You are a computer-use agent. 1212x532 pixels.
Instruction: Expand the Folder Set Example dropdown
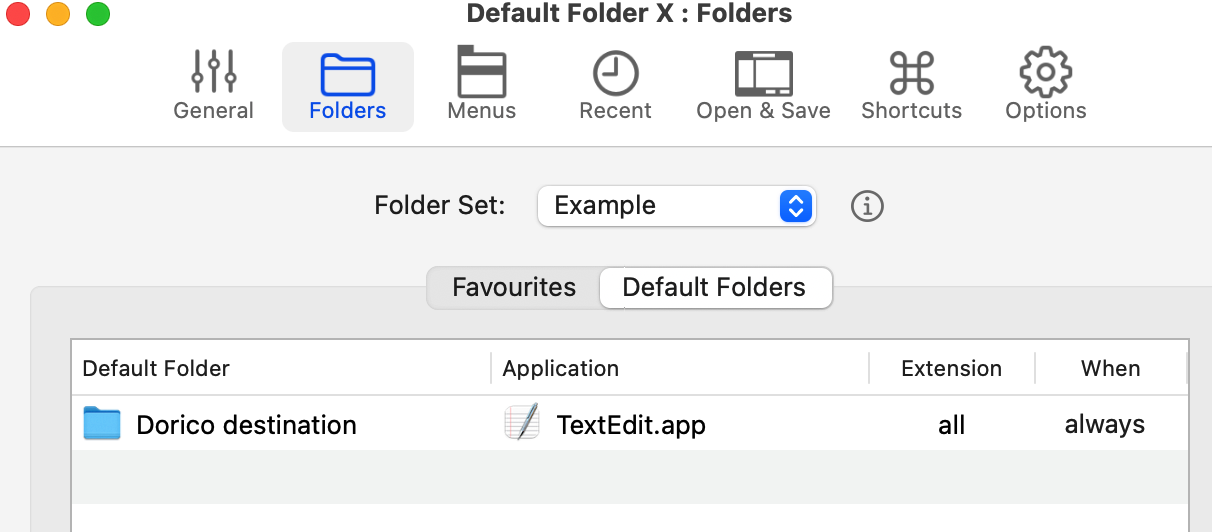(x=677, y=206)
